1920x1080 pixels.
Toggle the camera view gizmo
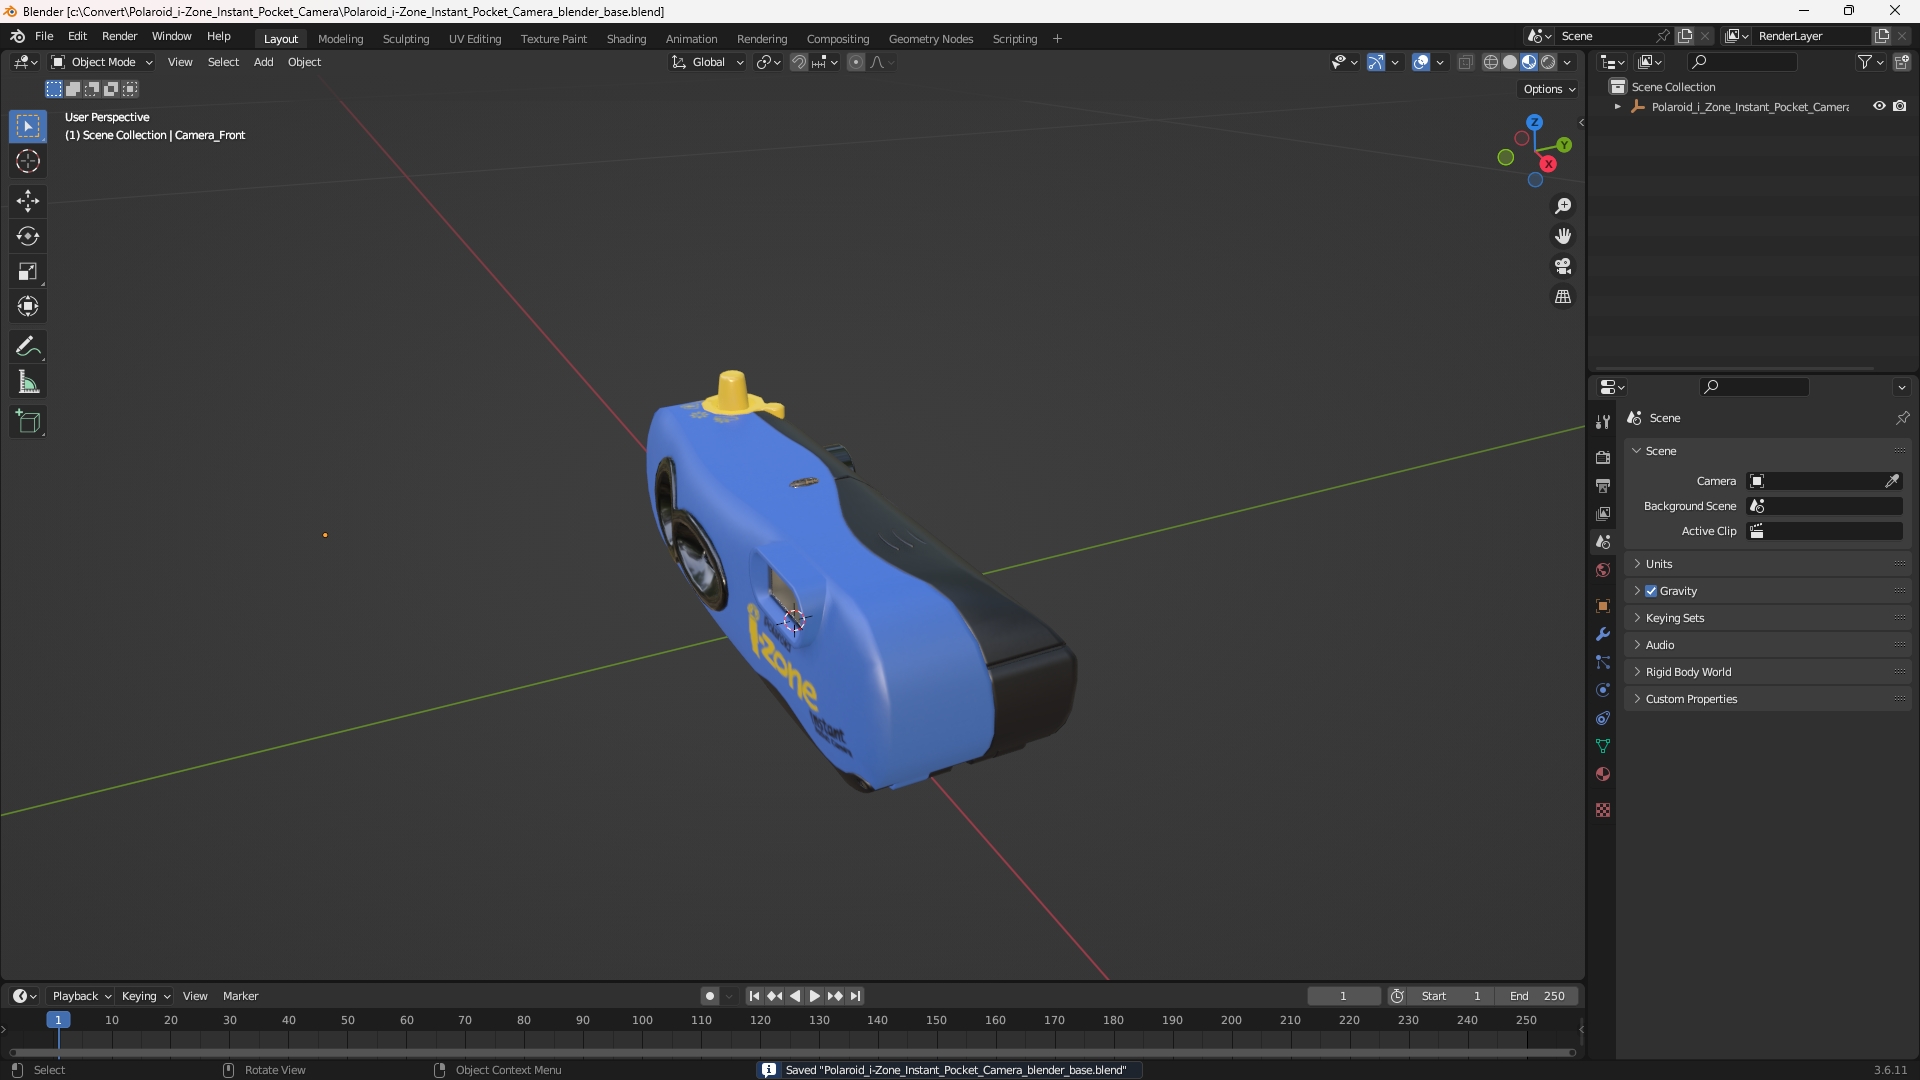(x=1563, y=266)
